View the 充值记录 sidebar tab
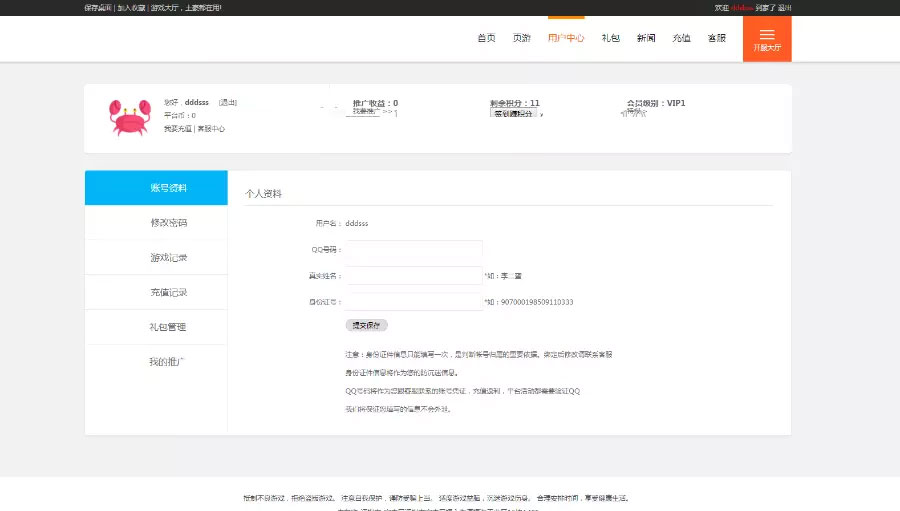The width and height of the screenshot is (900, 511). [157, 293]
